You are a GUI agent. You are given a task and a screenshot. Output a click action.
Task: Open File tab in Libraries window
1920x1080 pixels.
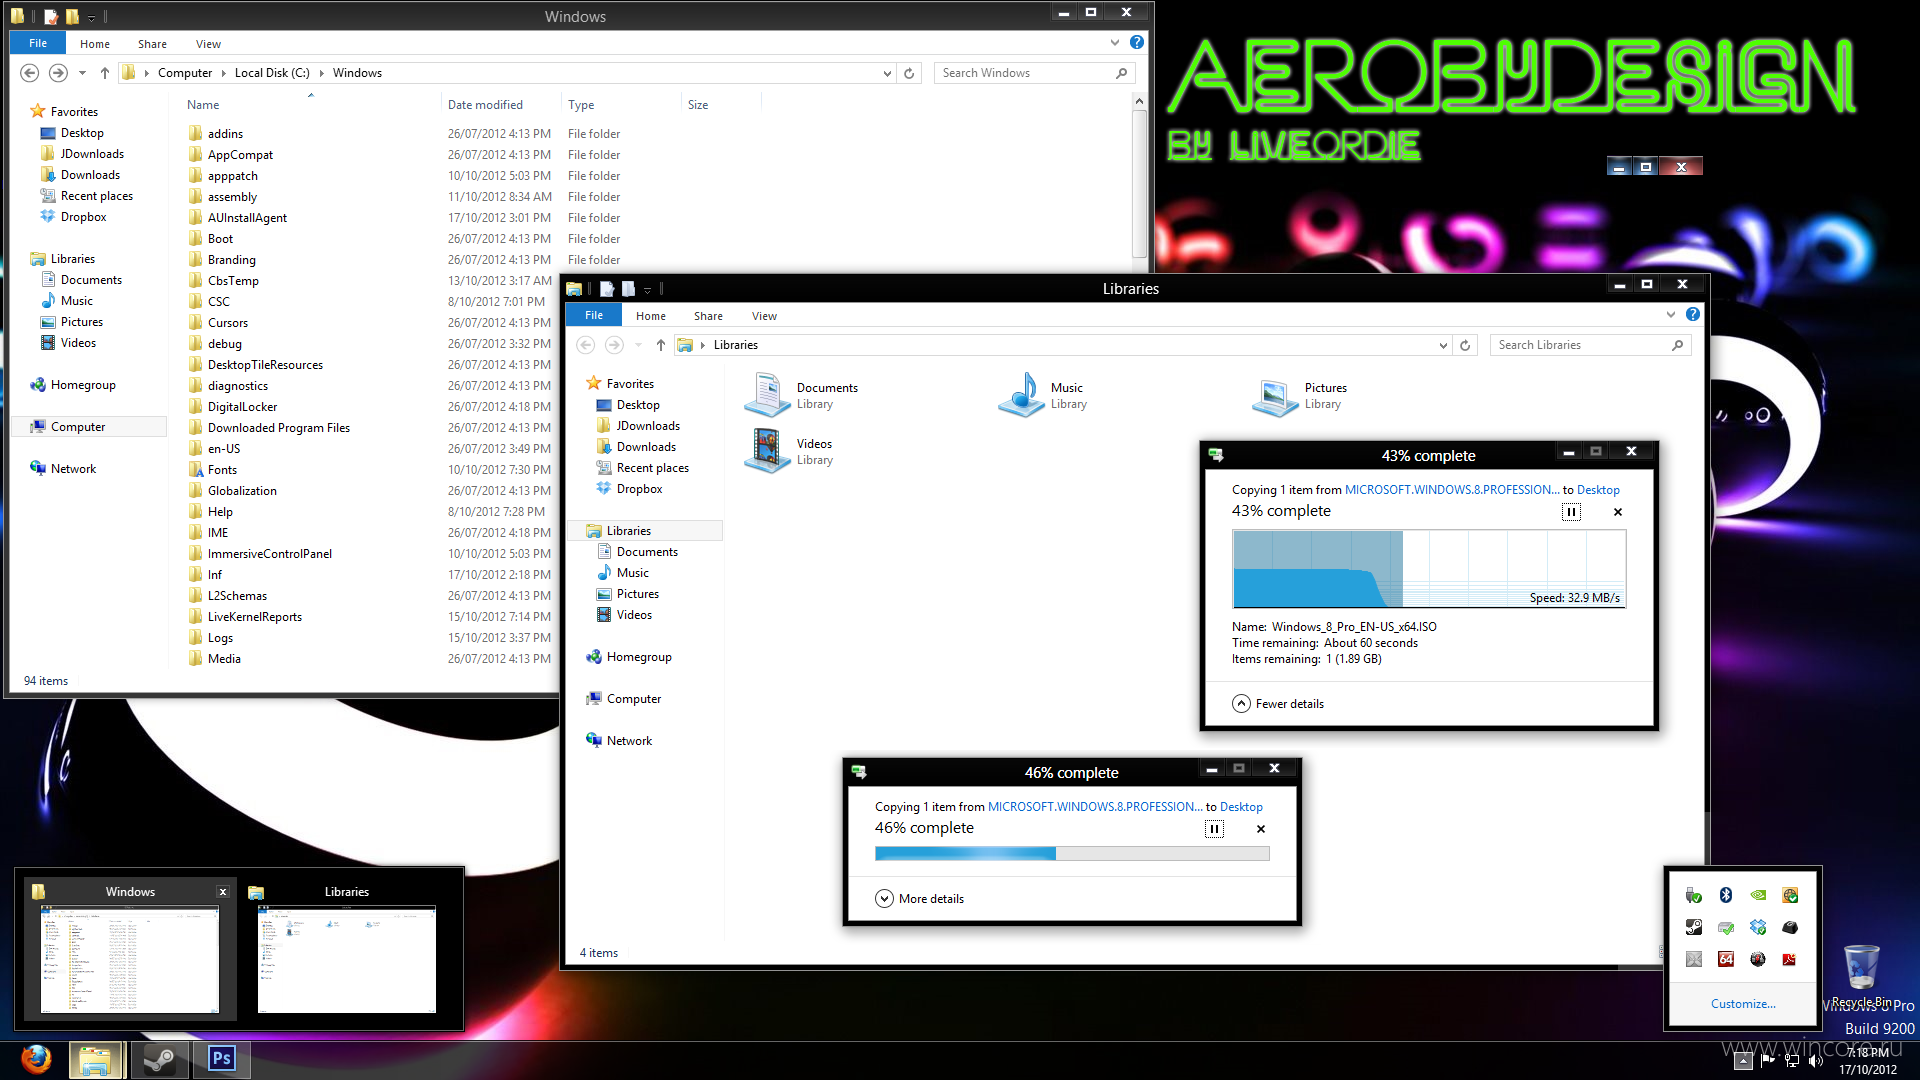tap(594, 315)
